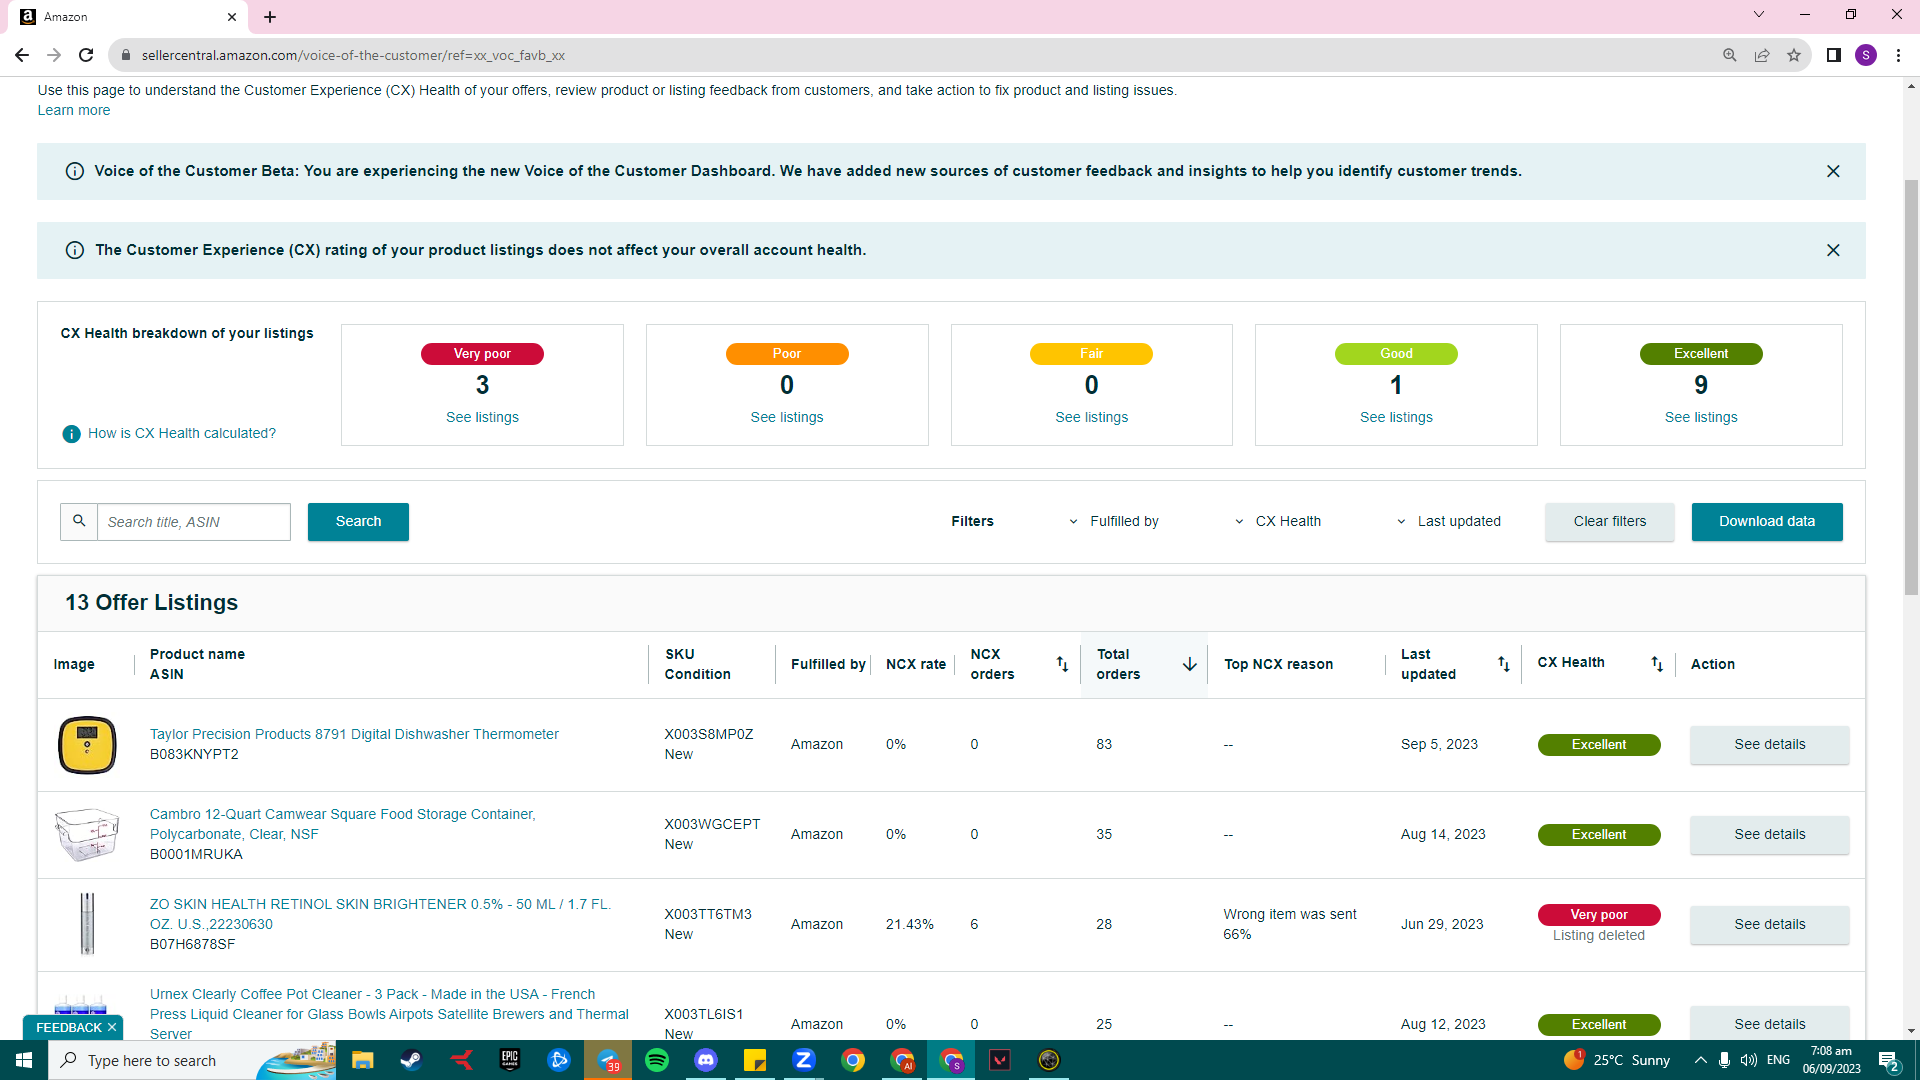Sort by NCX orders column arrows
This screenshot has width=1920, height=1080.
pyautogui.click(x=1062, y=664)
